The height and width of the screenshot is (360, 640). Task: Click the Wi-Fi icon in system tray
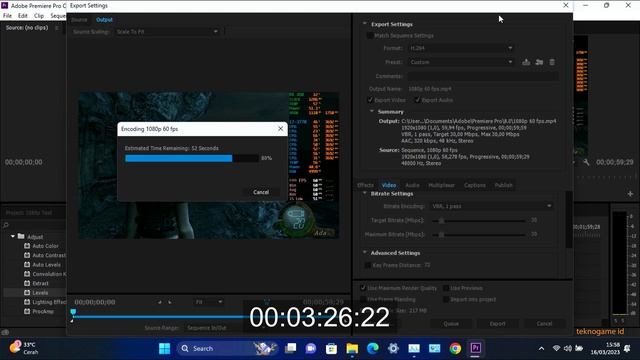pyautogui.click(x=556, y=348)
